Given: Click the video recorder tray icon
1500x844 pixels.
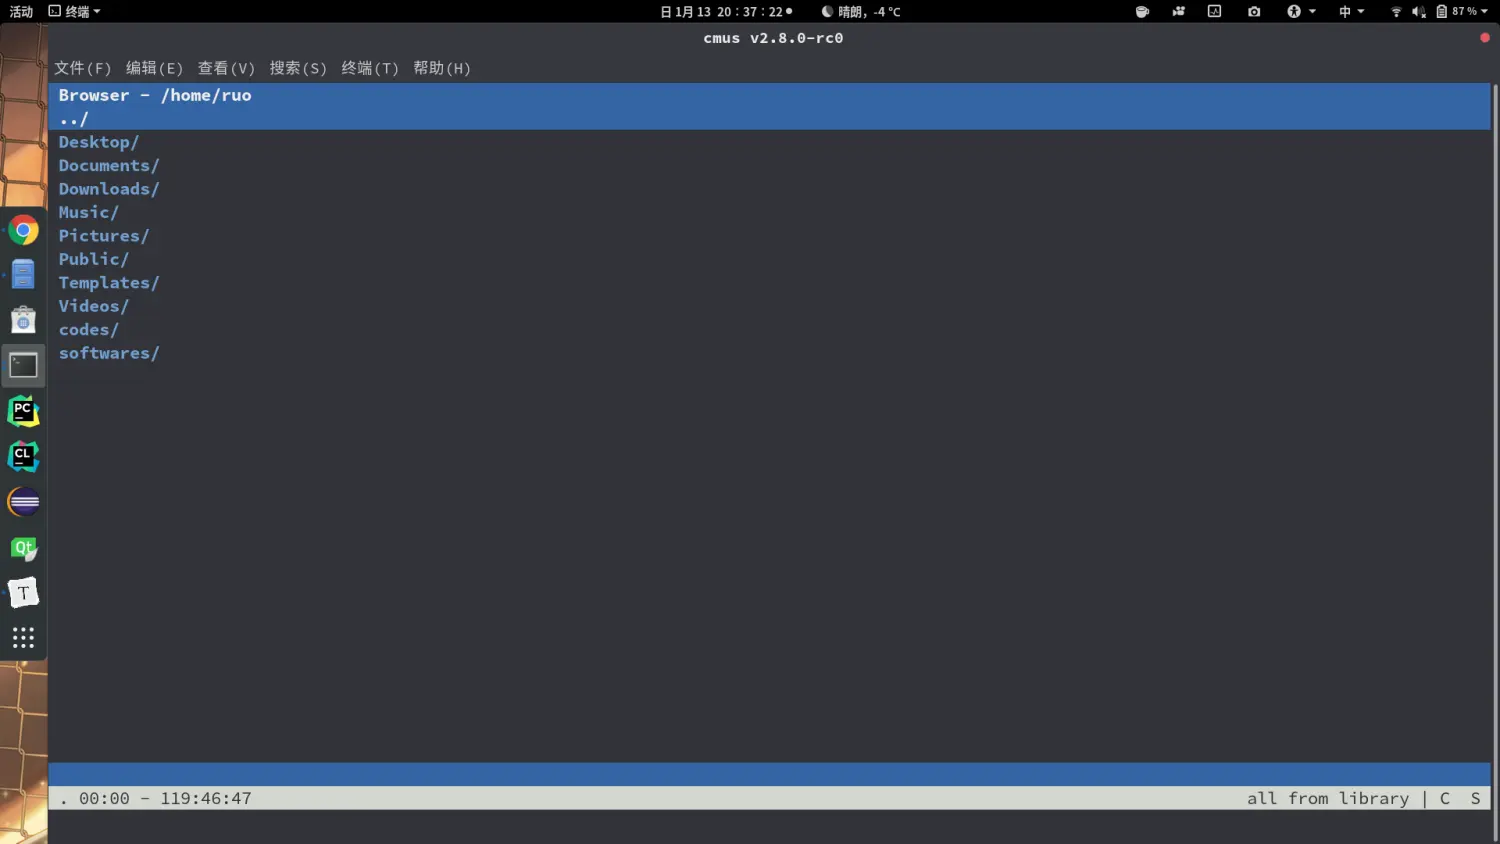Looking at the screenshot, I should (x=1178, y=12).
